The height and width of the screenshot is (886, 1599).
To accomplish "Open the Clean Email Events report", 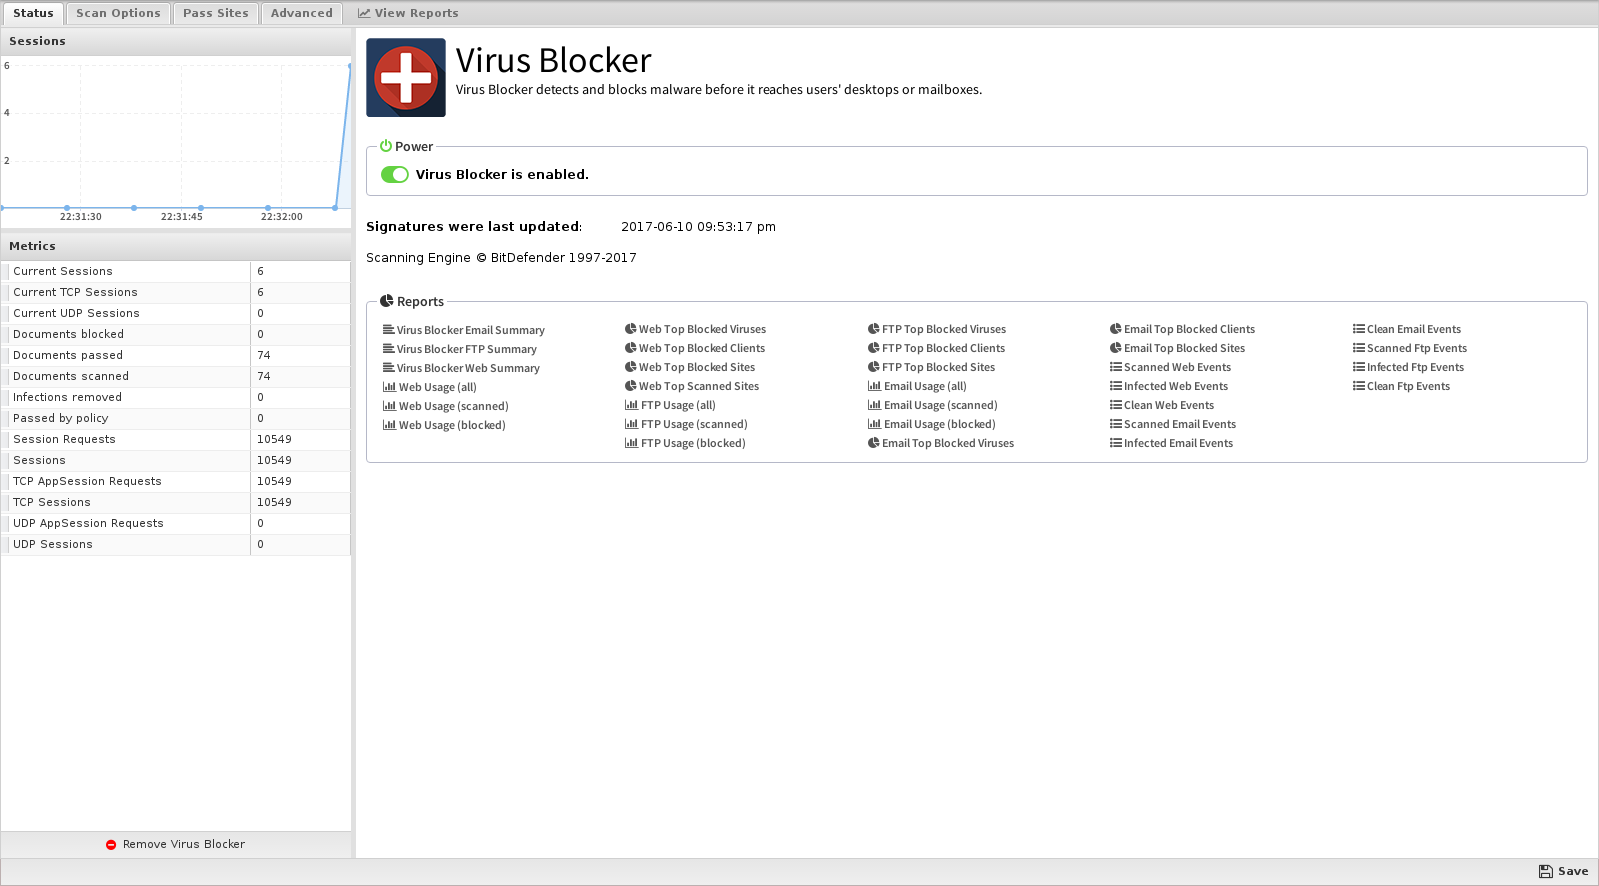I will [1407, 329].
